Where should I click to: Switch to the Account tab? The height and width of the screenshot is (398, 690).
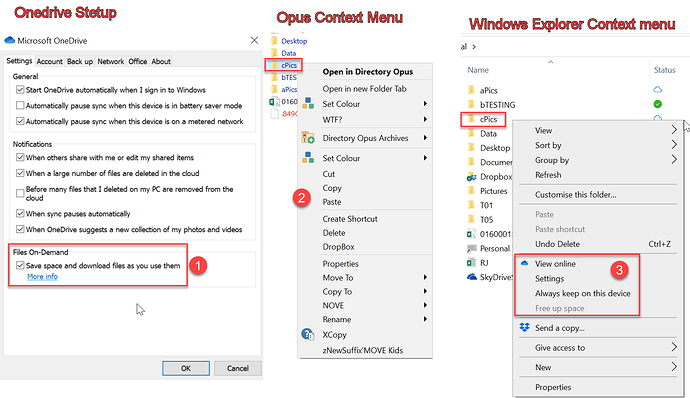click(x=50, y=62)
